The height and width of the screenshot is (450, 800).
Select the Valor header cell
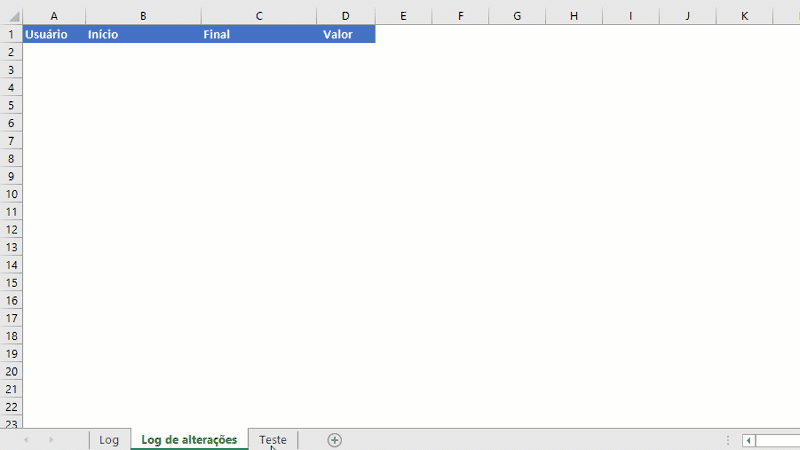coord(346,34)
